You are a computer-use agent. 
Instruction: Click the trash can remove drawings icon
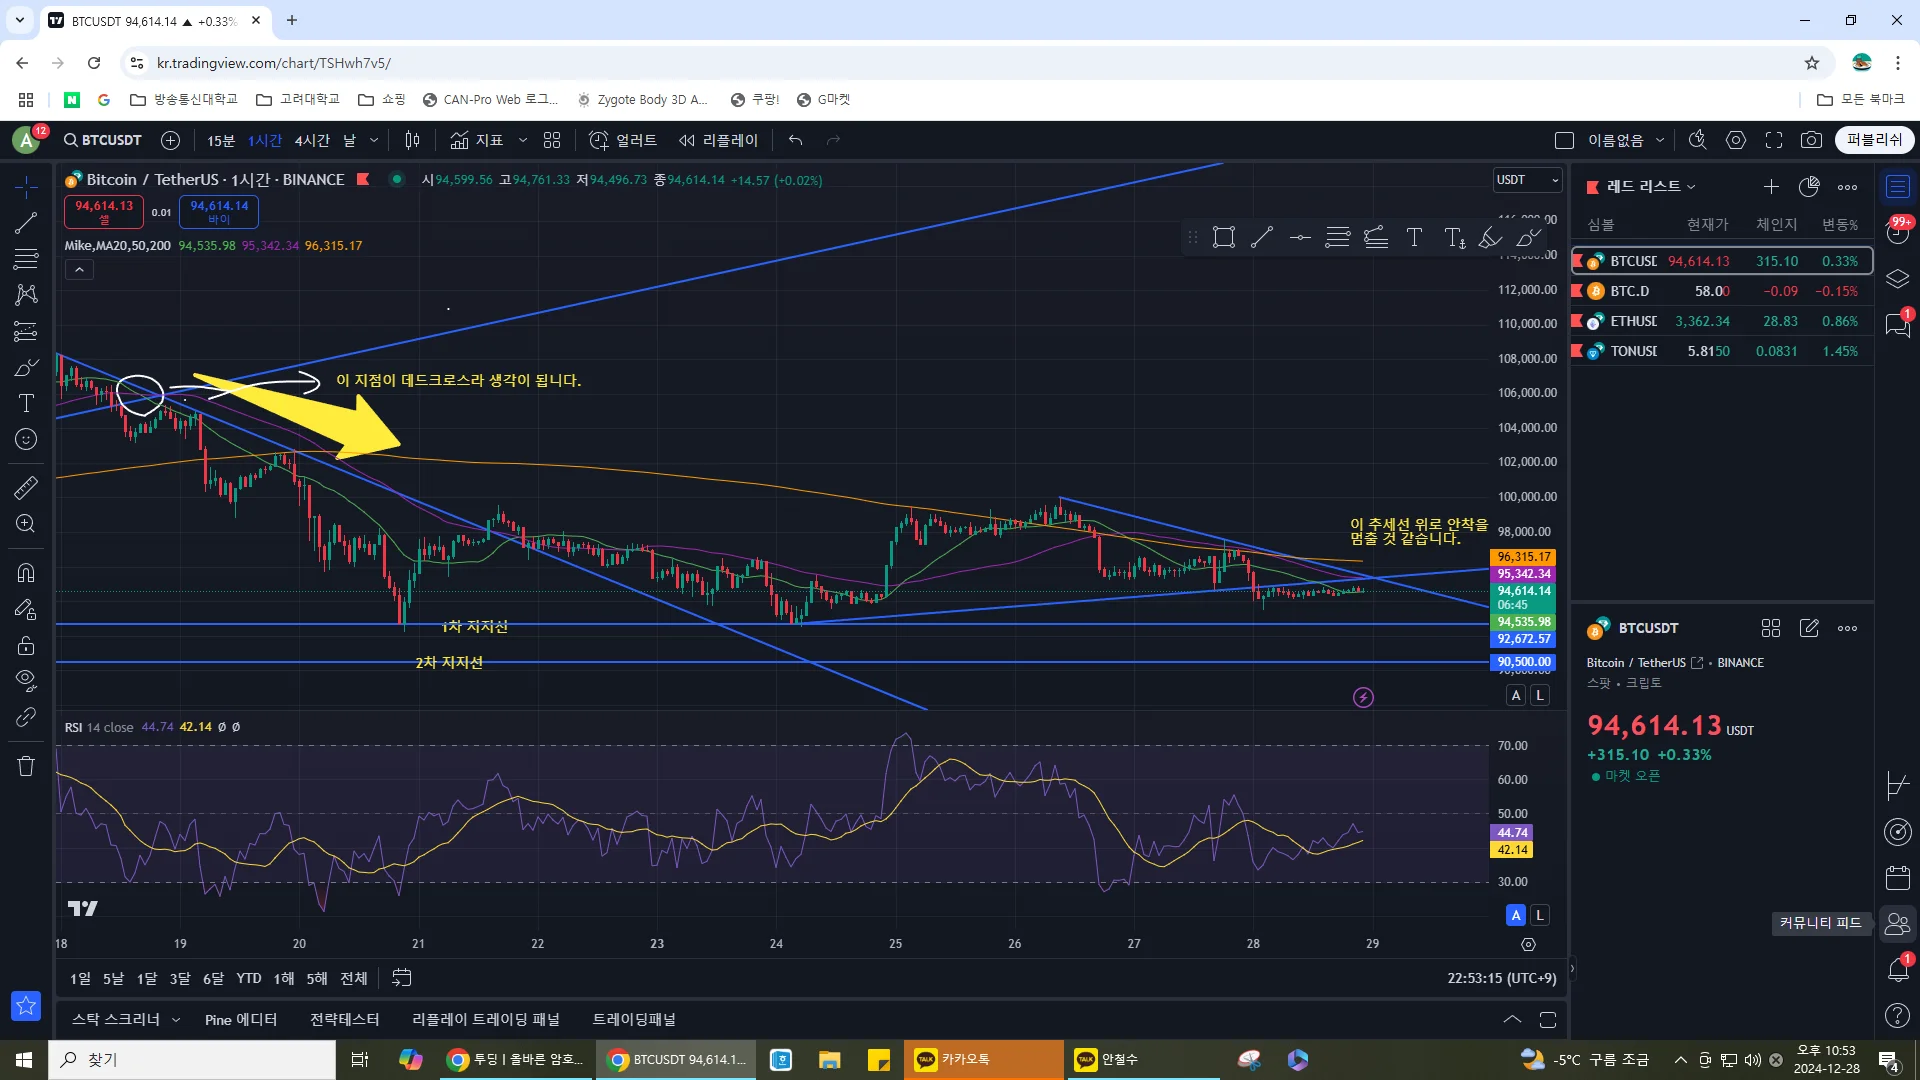tap(26, 767)
